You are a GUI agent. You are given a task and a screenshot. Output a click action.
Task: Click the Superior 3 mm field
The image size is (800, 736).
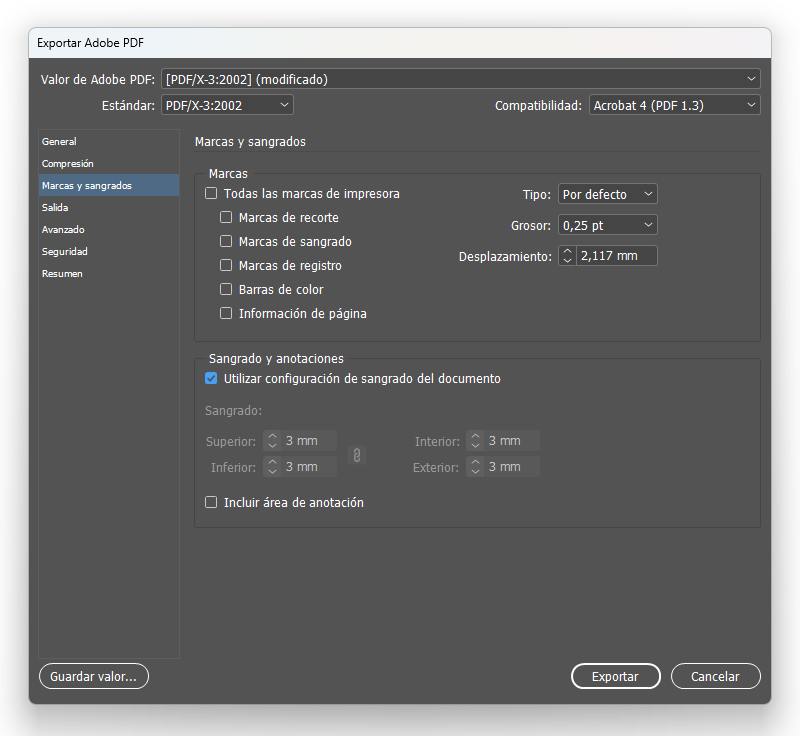point(309,441)
